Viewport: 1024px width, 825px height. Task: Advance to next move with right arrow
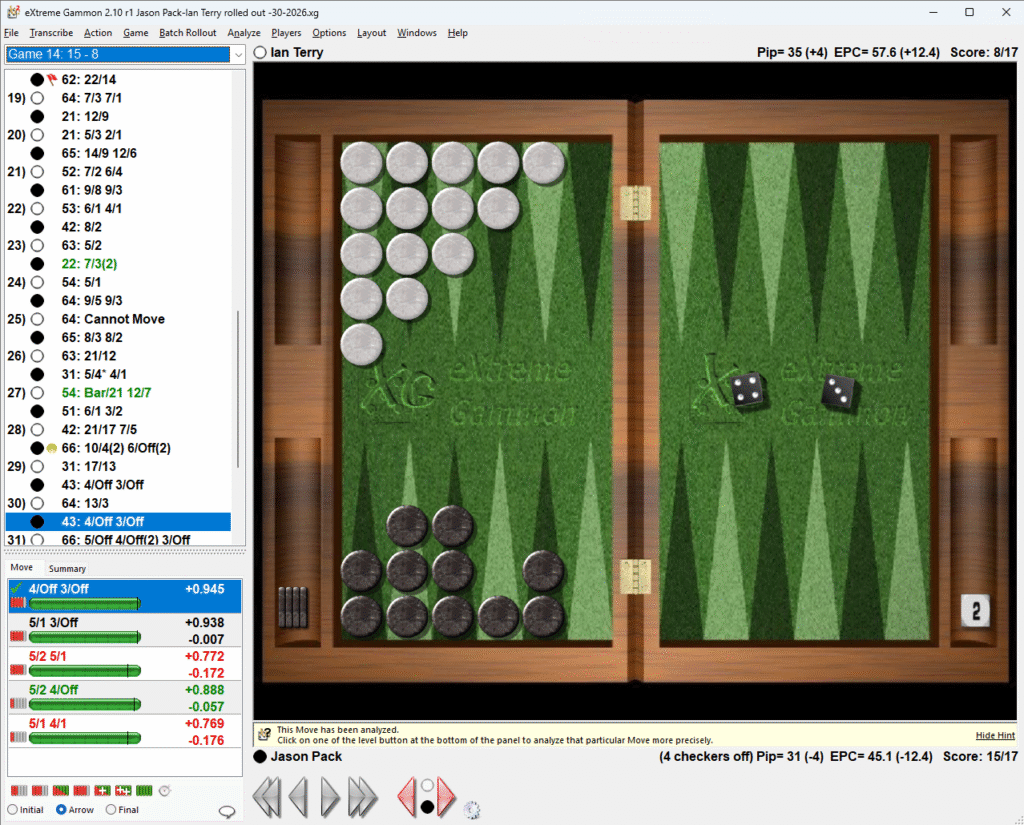coord(330,797)
